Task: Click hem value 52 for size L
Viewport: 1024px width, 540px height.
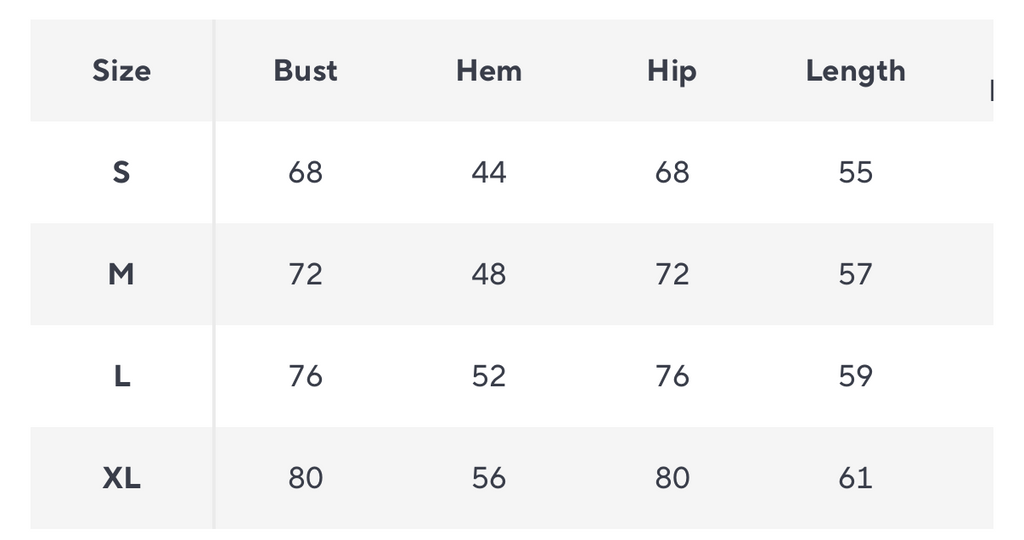Action: click(488, 376)
